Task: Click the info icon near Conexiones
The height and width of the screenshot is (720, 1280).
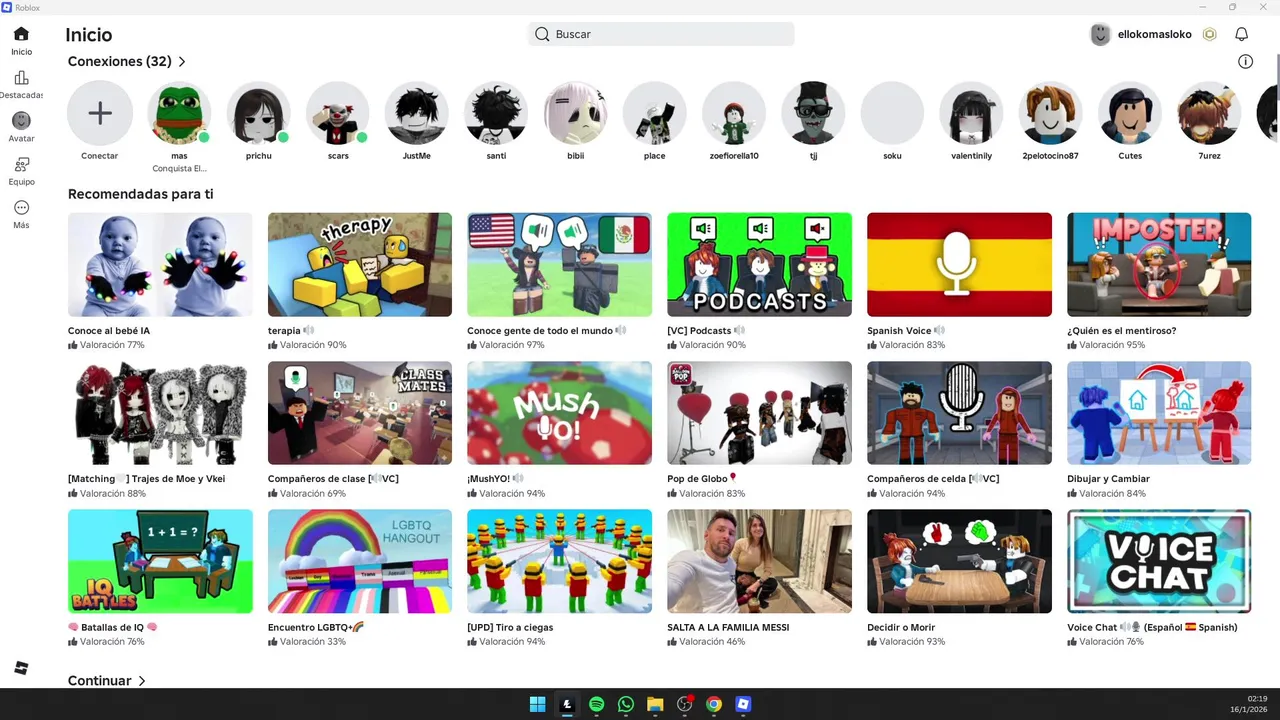Action: (1245, 61)
